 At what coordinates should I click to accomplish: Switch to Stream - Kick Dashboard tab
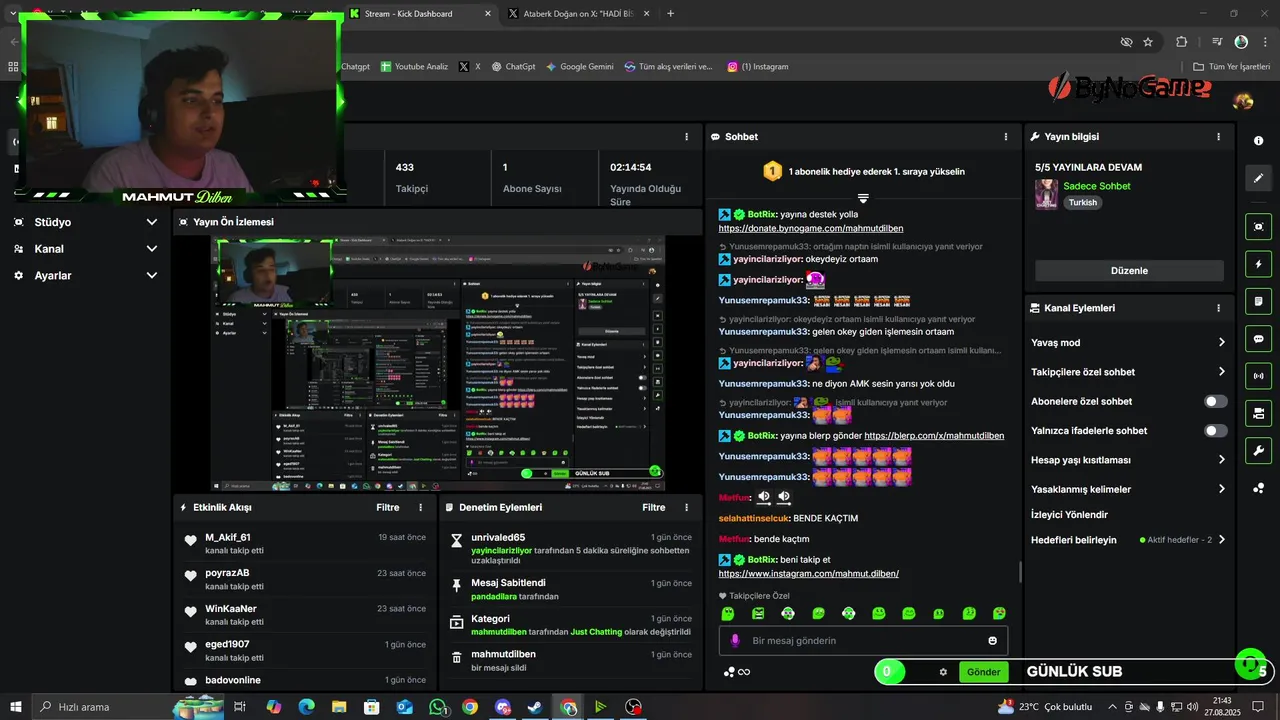click(x=420, y=14)
